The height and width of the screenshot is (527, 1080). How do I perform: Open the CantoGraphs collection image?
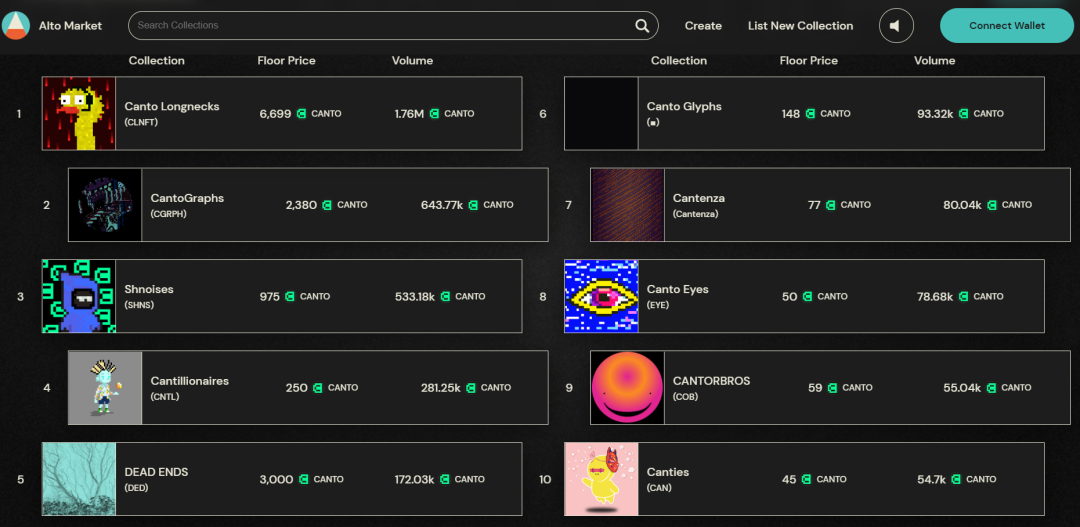(x=105, y=205)
